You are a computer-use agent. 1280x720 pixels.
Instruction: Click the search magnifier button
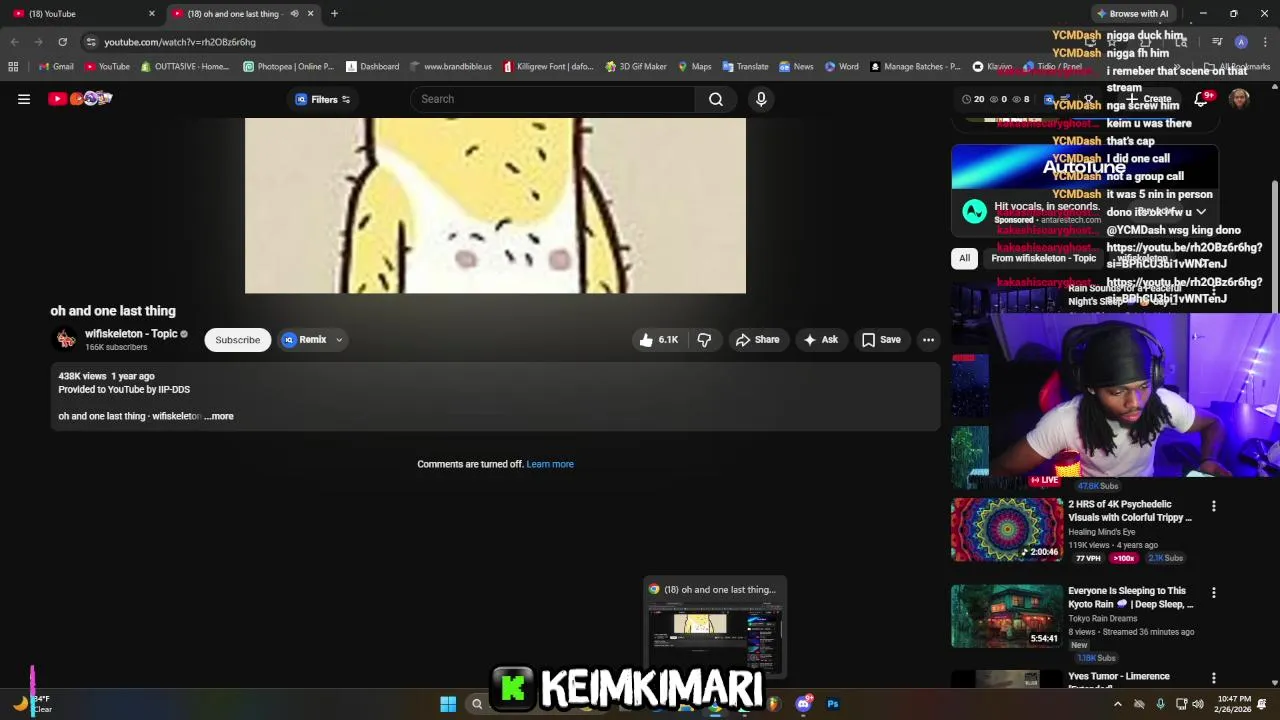pyautogui.click(x=716, y=99)
